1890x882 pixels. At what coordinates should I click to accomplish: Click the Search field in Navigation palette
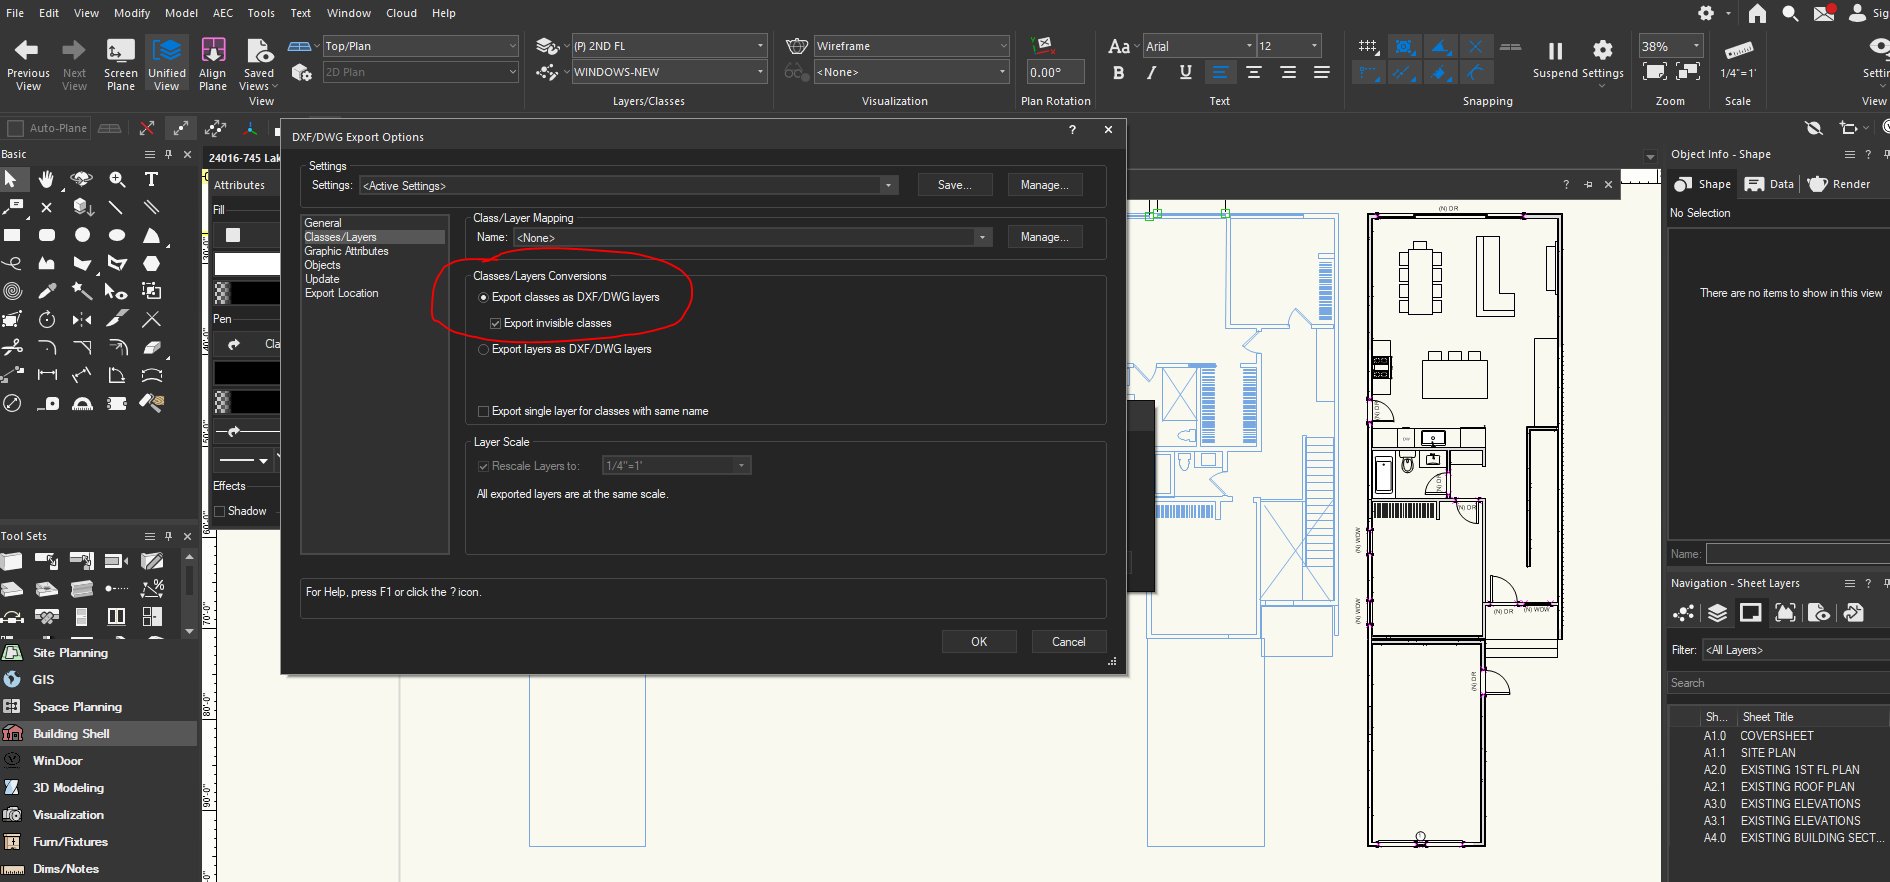(1775, 683)
